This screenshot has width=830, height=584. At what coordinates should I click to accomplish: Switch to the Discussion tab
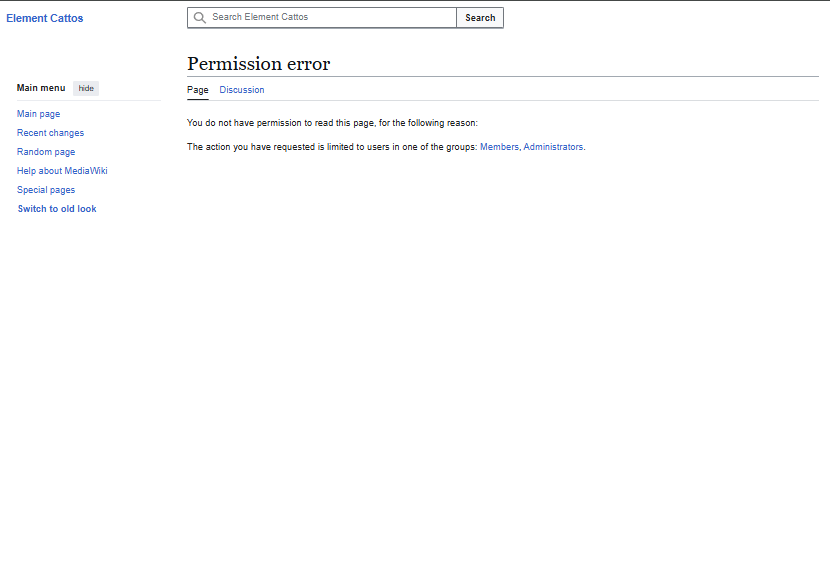tap(242, 90)
